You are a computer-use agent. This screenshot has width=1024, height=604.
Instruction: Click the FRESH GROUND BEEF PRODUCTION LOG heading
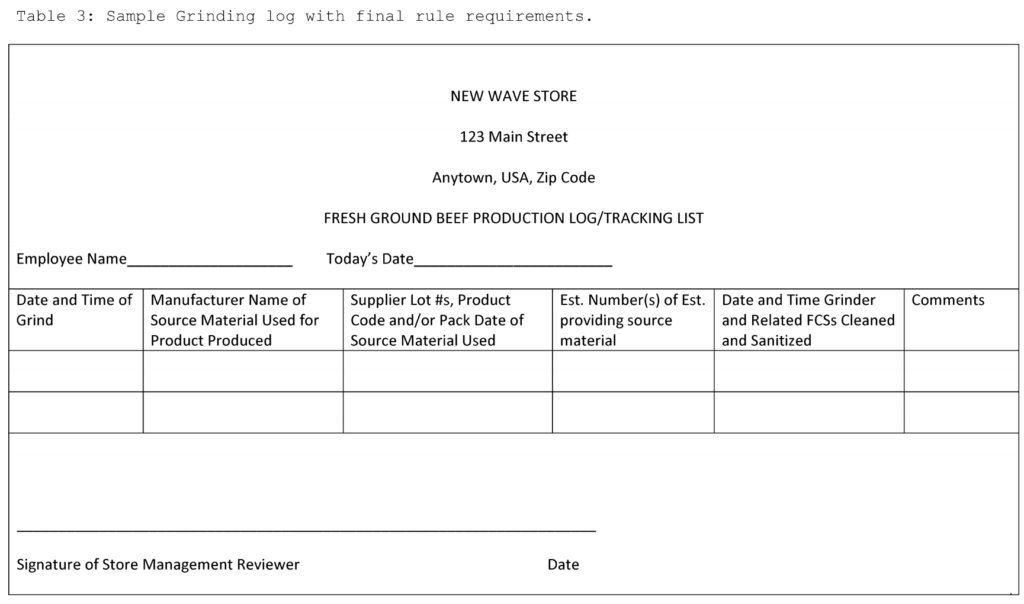(513, 218)
